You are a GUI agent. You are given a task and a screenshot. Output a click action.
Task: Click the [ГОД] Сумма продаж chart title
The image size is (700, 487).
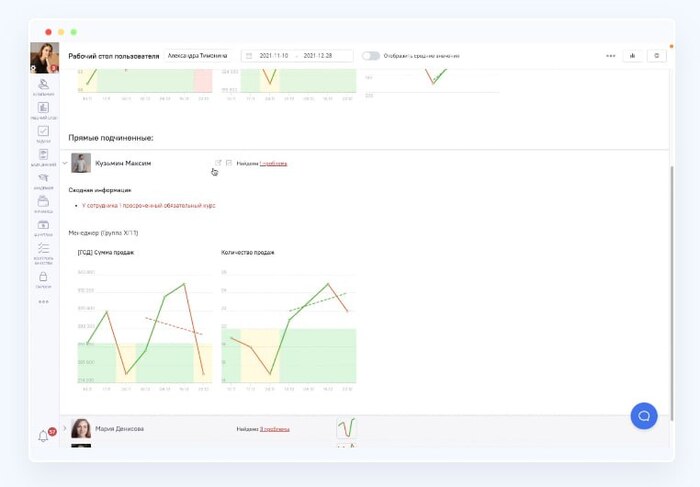pos(106,253)
